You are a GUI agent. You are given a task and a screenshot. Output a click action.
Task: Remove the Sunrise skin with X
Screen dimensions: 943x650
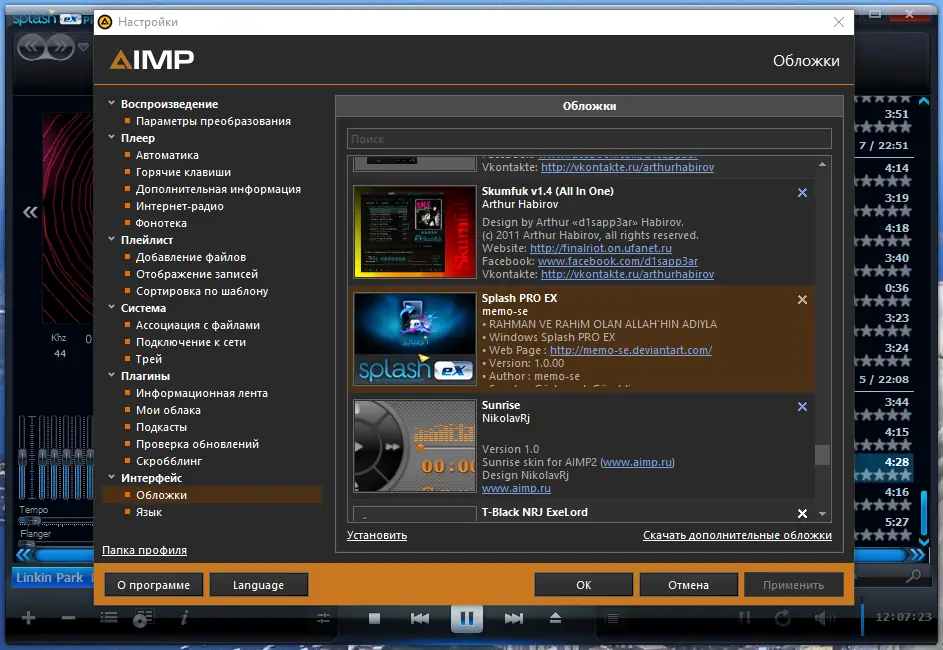(x=802, y=406)
